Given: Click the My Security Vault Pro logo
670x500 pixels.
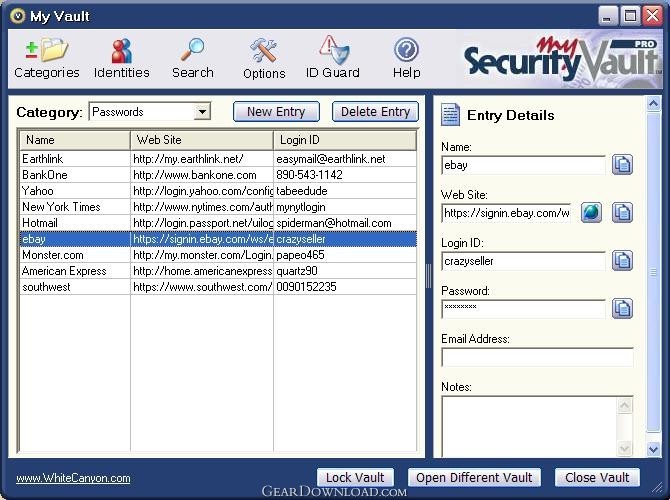Looking at the screenshot, I should point(561,60).
